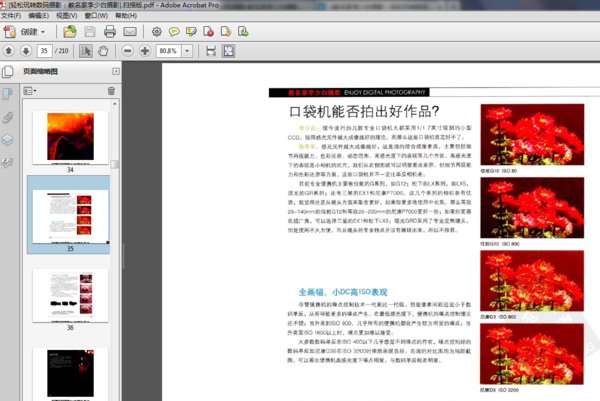
Task: Click the blue heading 全画幅、小DC高ISO表现
Action: (x=343, y=292)
